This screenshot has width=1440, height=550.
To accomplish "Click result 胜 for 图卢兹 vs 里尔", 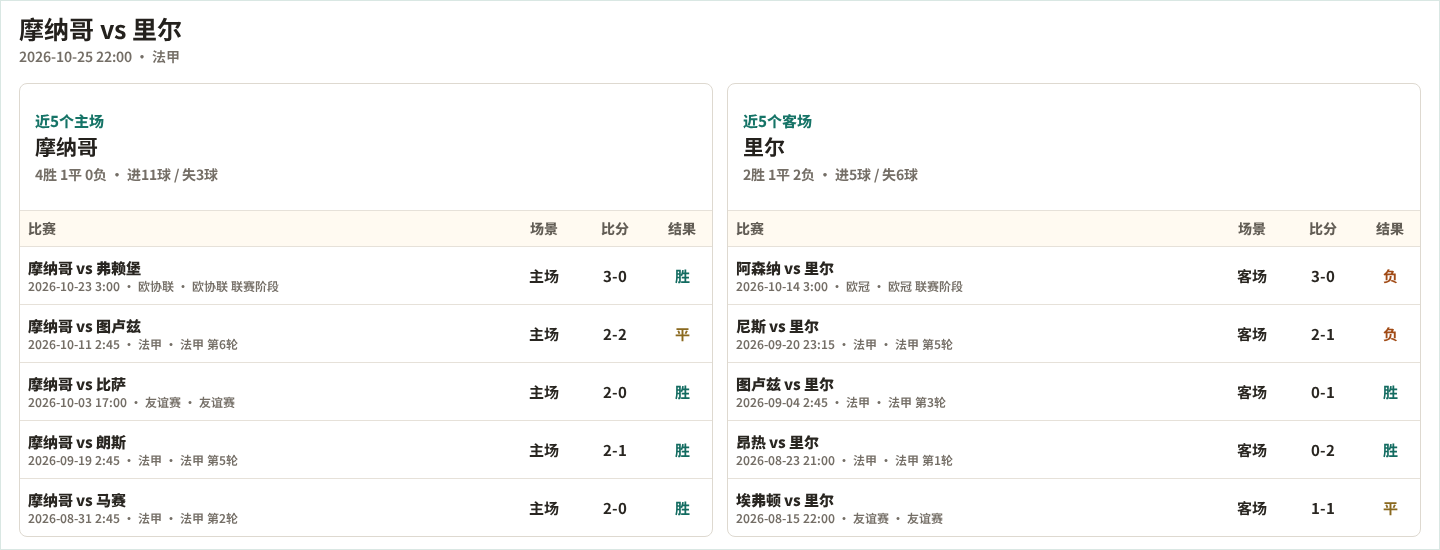I will click(1390, 392).
